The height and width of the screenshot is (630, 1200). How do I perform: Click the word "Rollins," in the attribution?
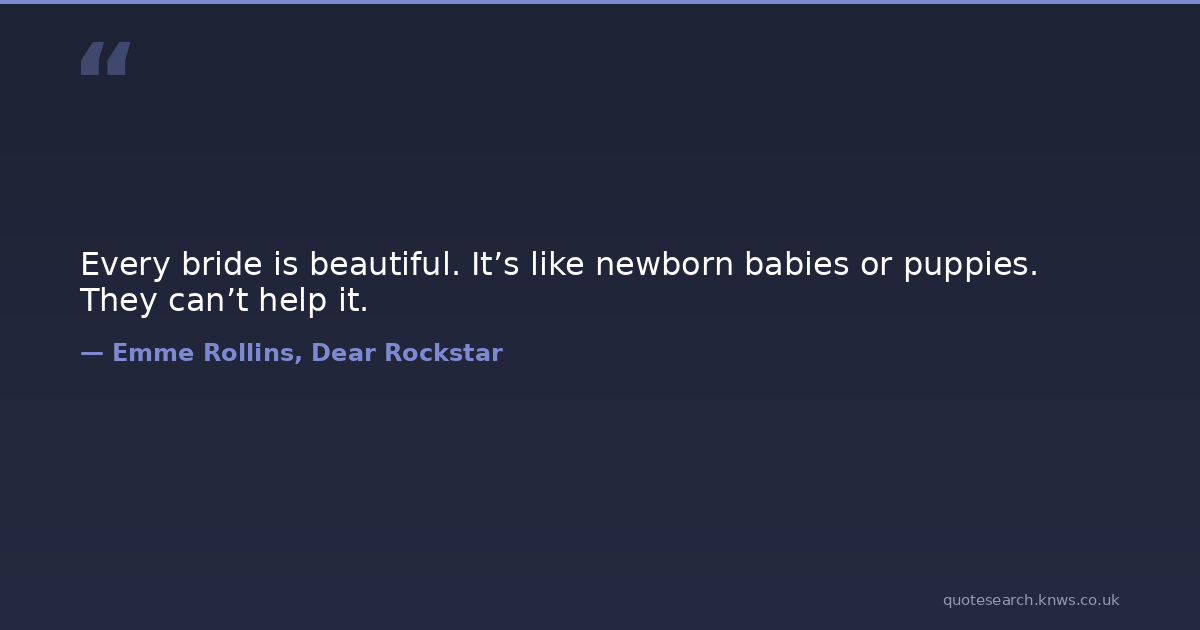[252, 353]
